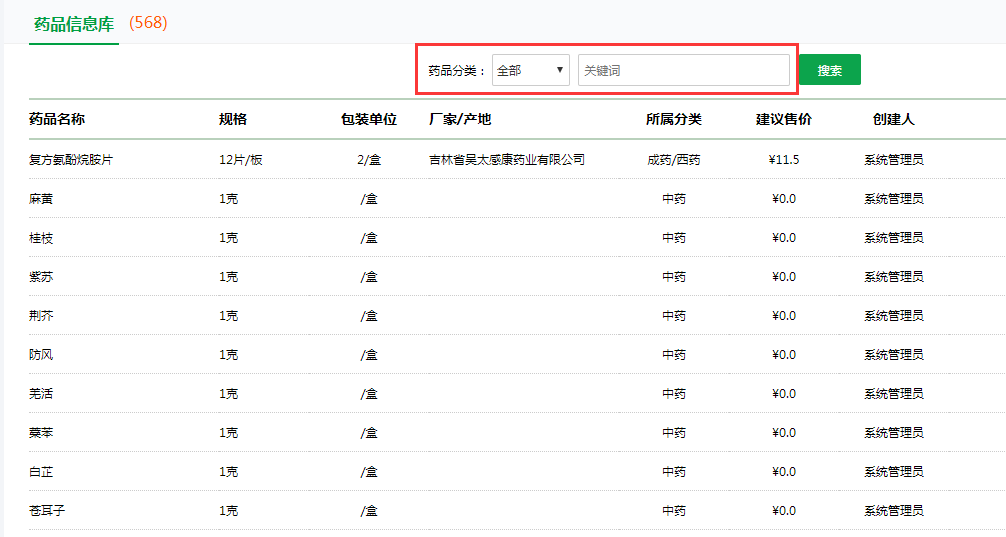Select the 麻黄 drug entry
1006x537 pixels.
pos(41,199)
